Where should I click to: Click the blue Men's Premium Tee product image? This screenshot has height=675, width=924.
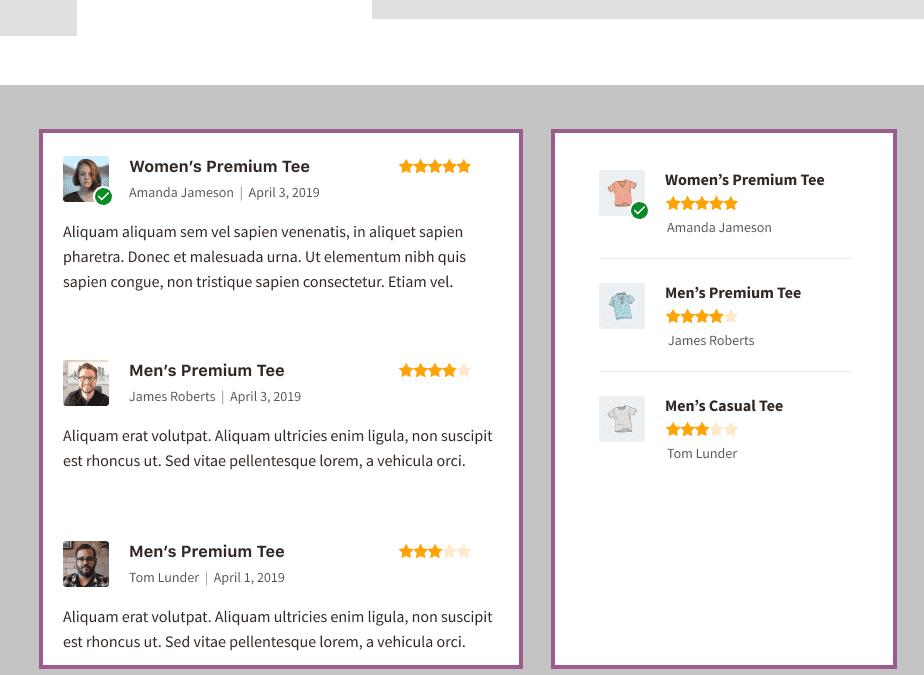(622, 306)
